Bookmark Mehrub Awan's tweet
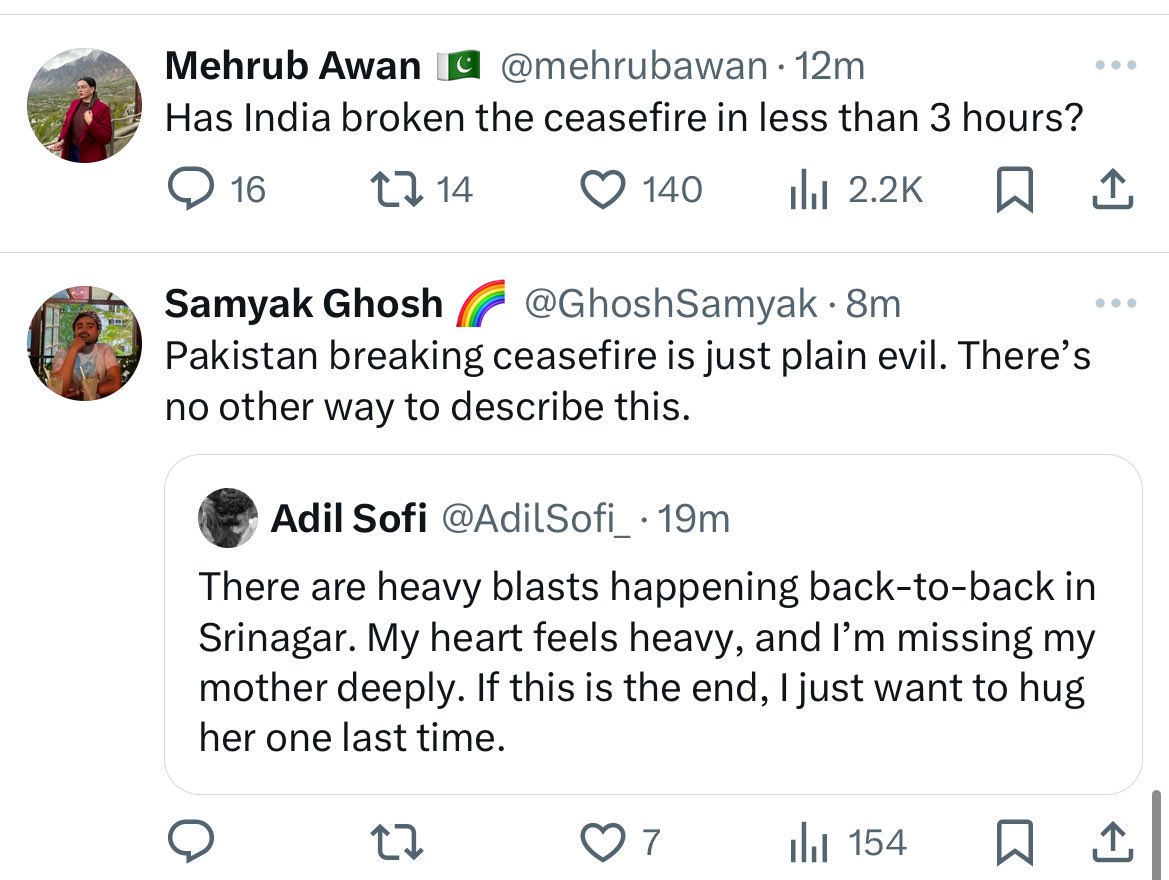Viewport: 1169px width, 880px height. (x=1015, y=189)
